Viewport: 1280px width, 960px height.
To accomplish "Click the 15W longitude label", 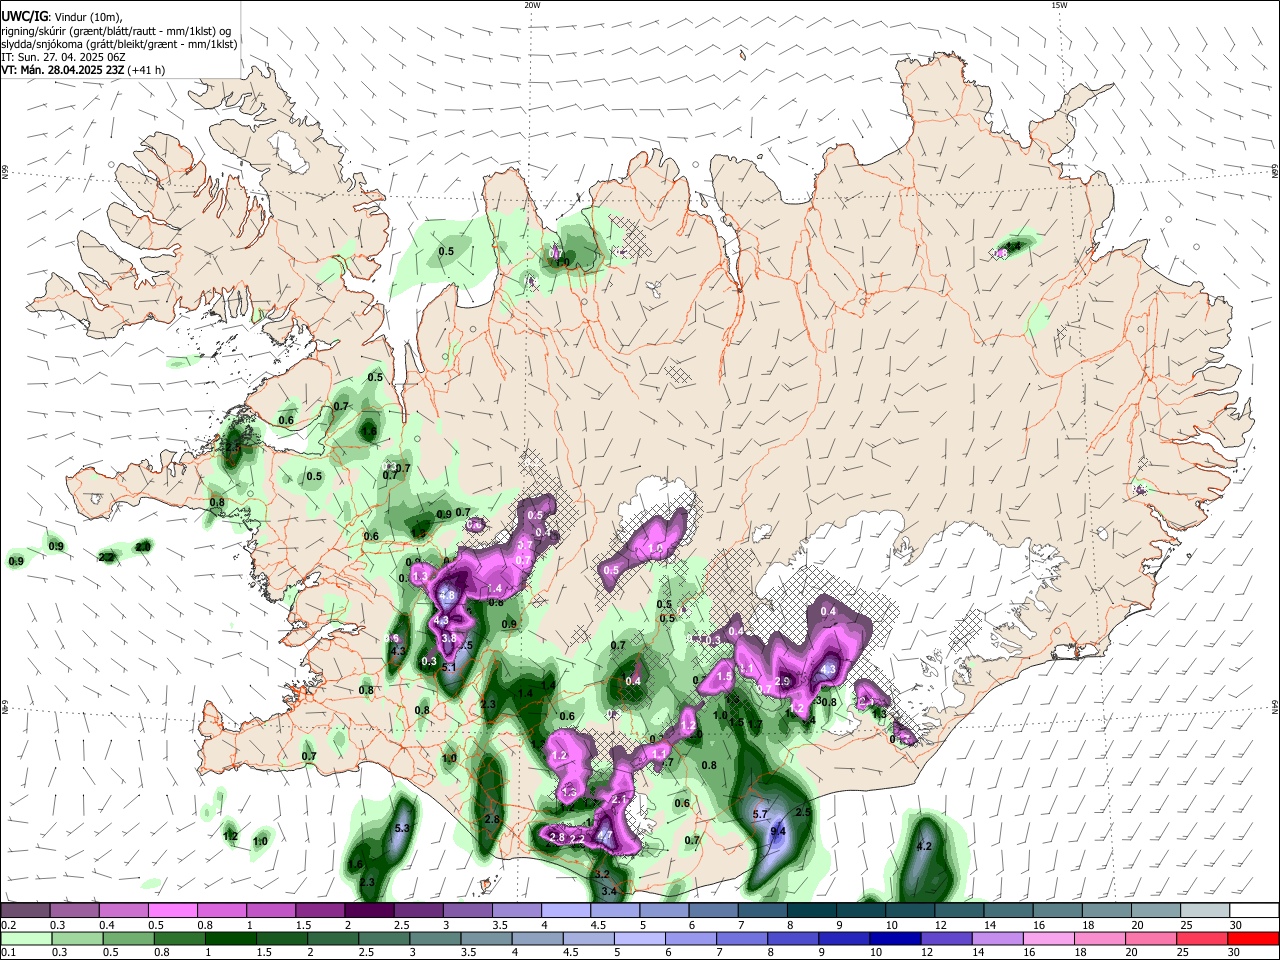I will pos(1059,5).
